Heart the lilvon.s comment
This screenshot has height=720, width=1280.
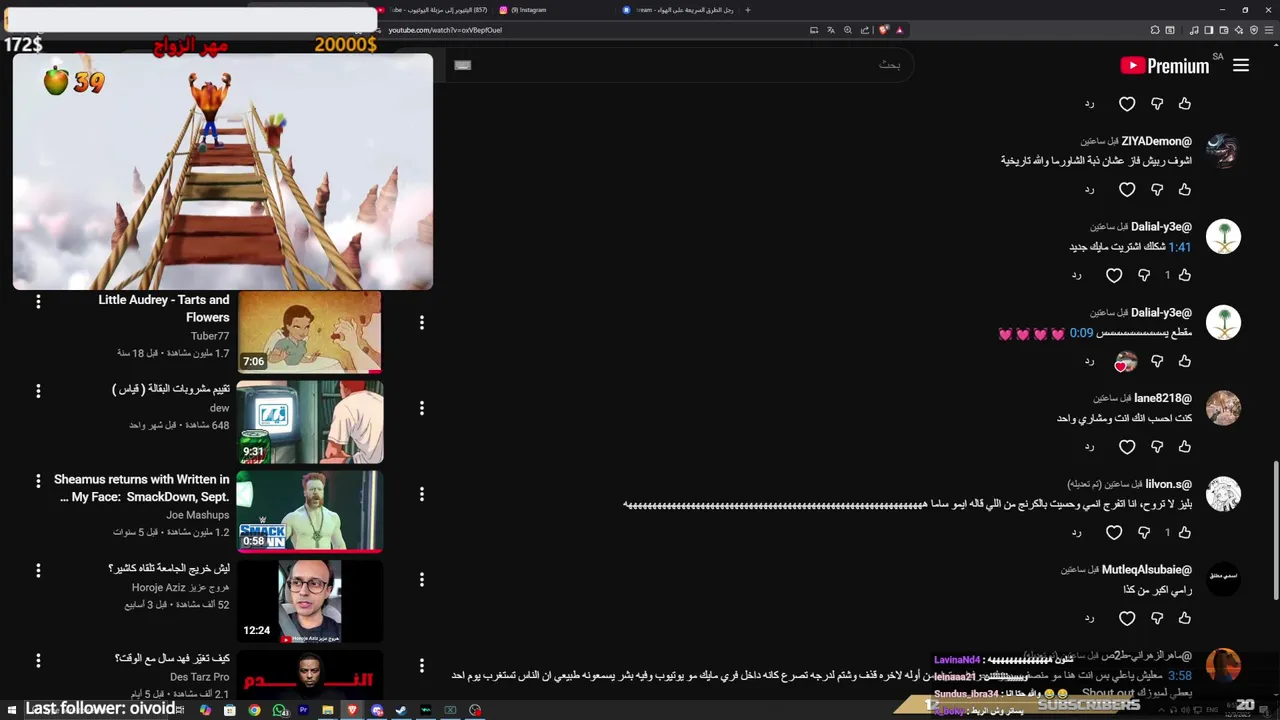1114,533
